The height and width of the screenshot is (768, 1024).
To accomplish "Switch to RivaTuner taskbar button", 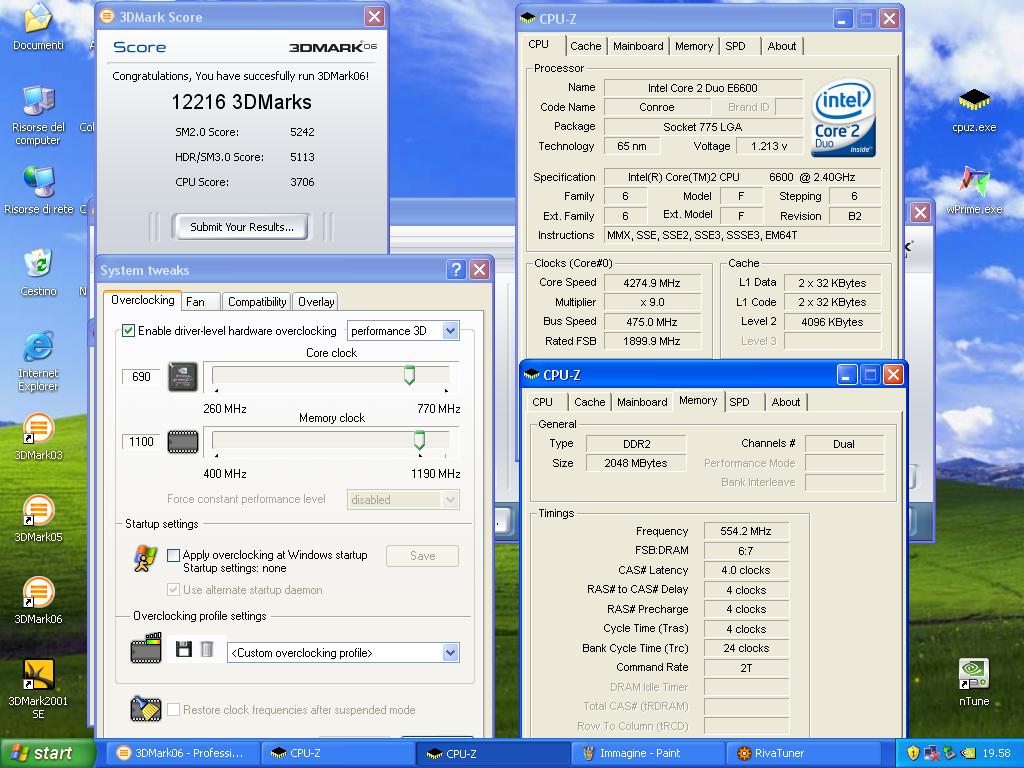I will [x=803, y=753].
